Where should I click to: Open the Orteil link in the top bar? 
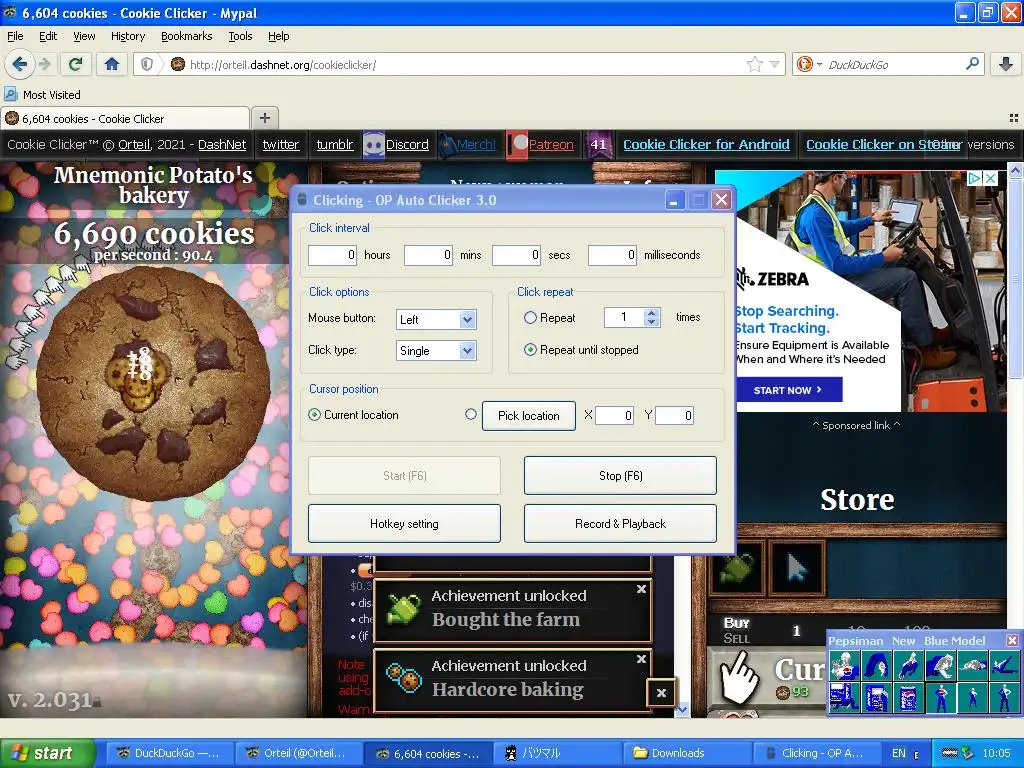click(x=134, y=144)
